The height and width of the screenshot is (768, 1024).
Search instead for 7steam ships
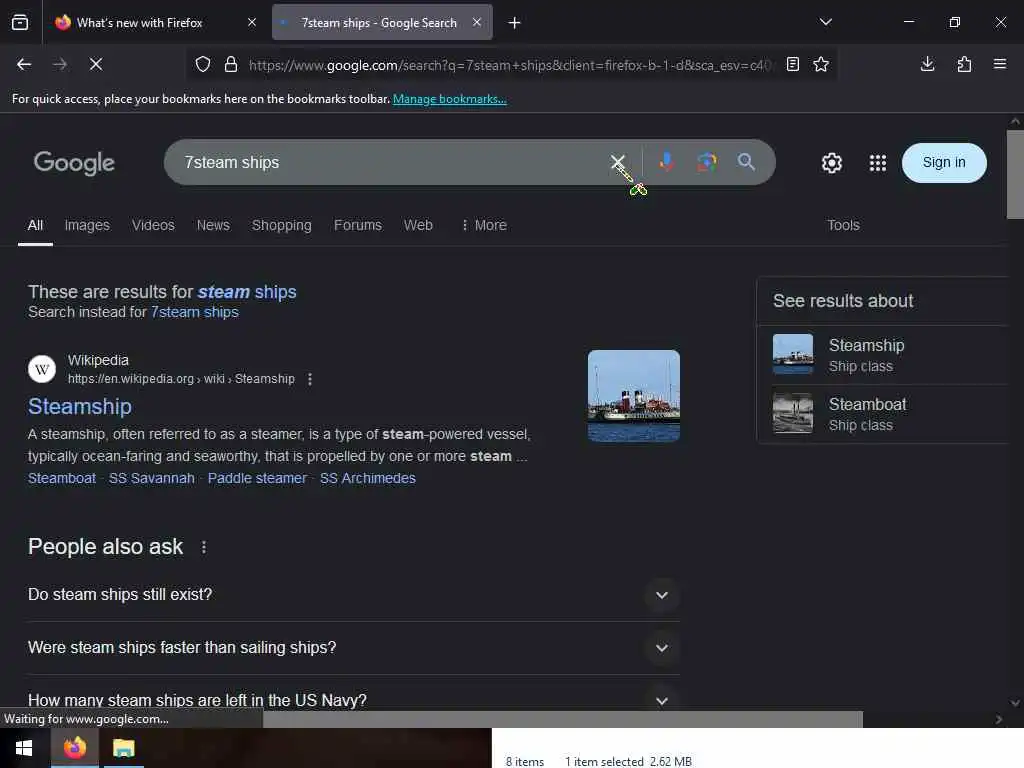click(x=195, y=312)
